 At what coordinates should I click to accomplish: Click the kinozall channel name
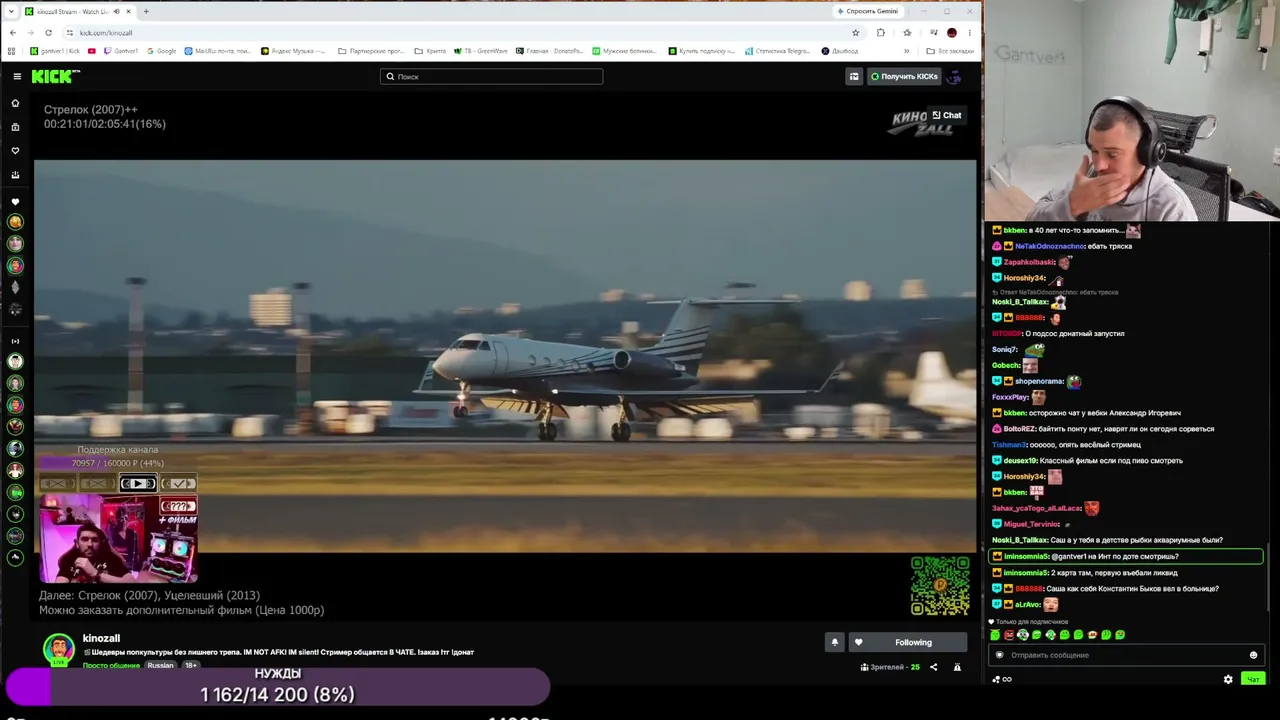click(101, 638)
